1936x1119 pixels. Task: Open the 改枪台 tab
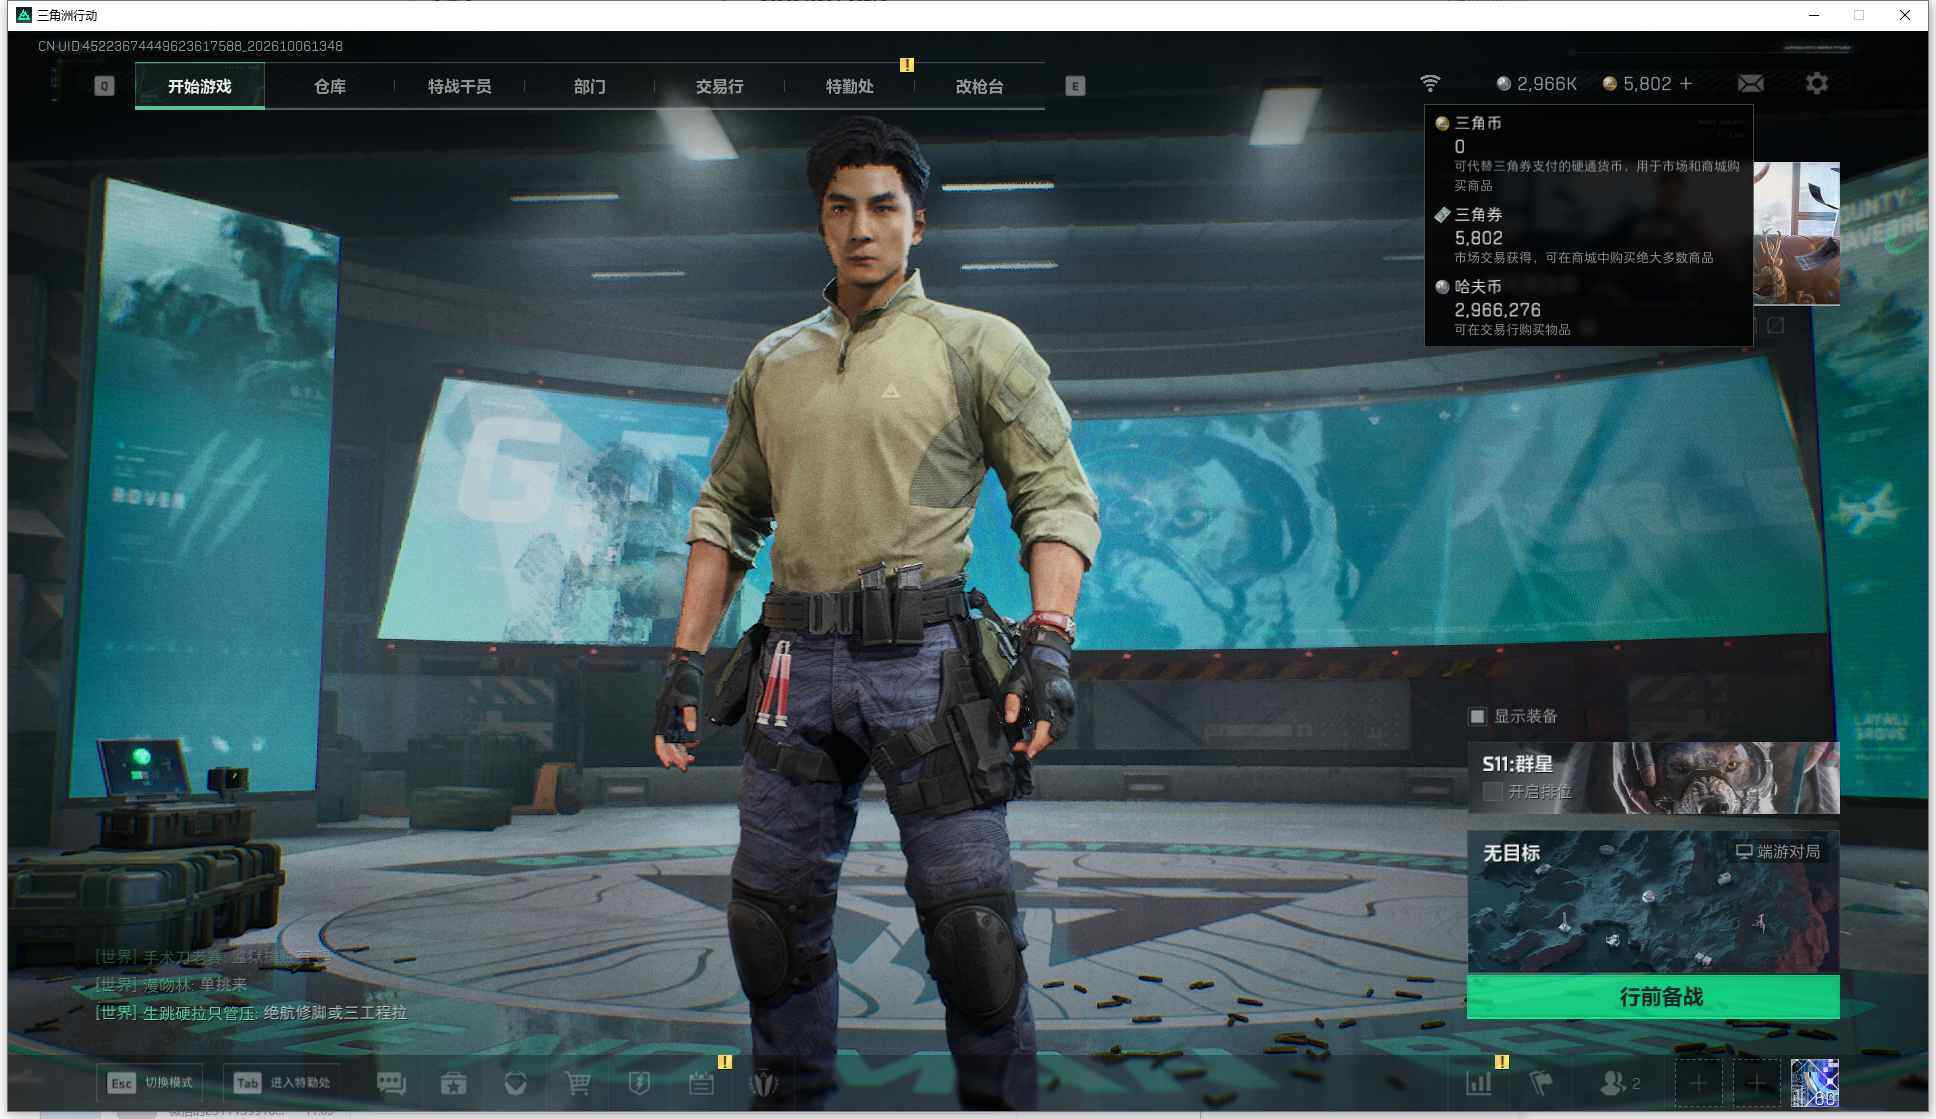pos(980,86)
